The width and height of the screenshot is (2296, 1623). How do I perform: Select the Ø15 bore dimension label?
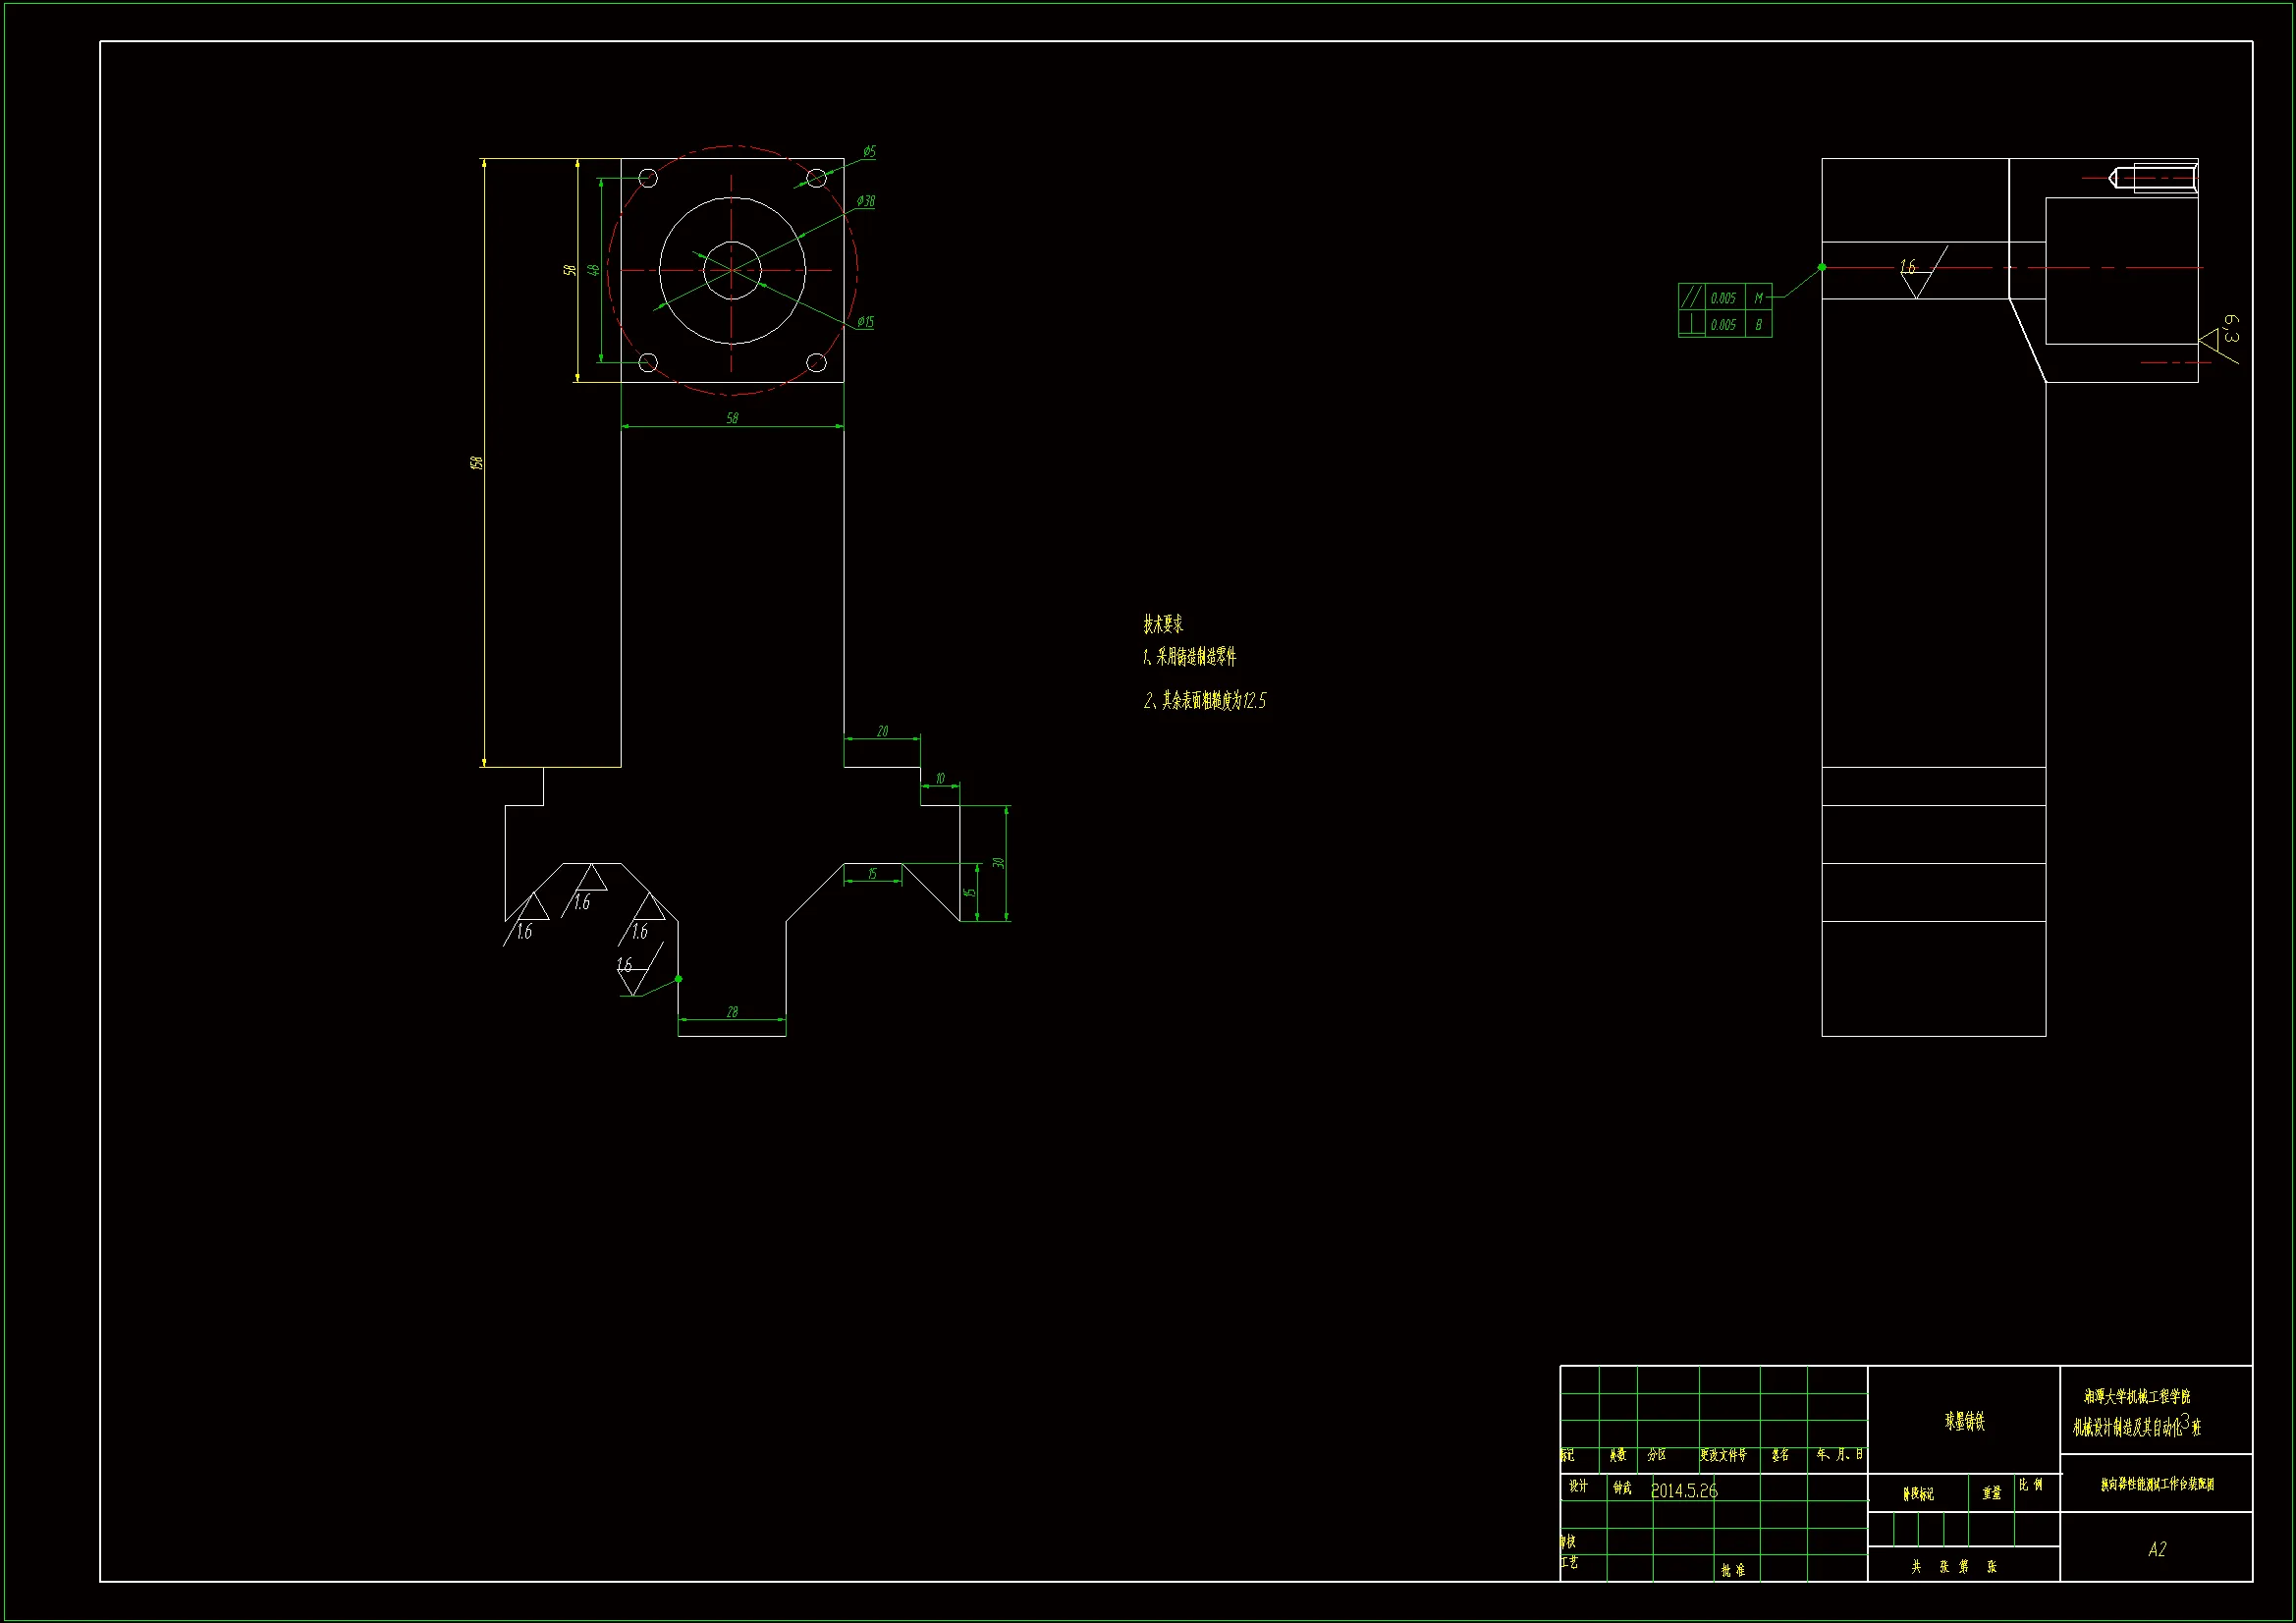click(865, 322)
